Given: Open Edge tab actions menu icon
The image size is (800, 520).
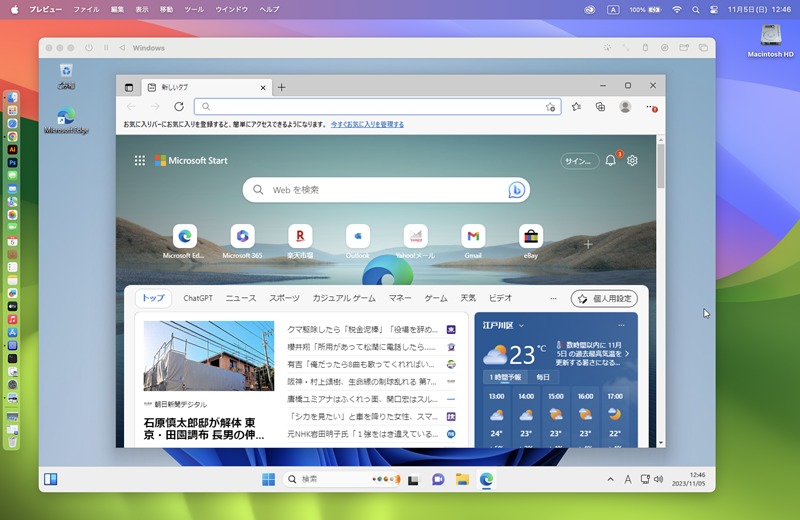Looking at the screenshot, I should [129, 88].
